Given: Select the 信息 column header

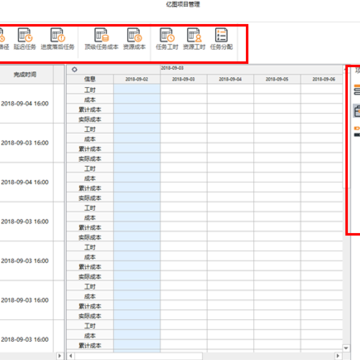Looking at the screenshot, I should click(x=90, y=79).
